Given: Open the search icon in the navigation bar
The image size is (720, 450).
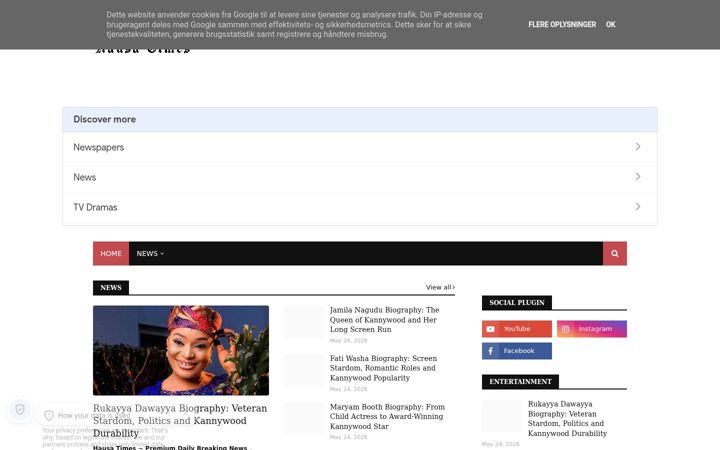Looking at the screenshot, I should 614,253.
